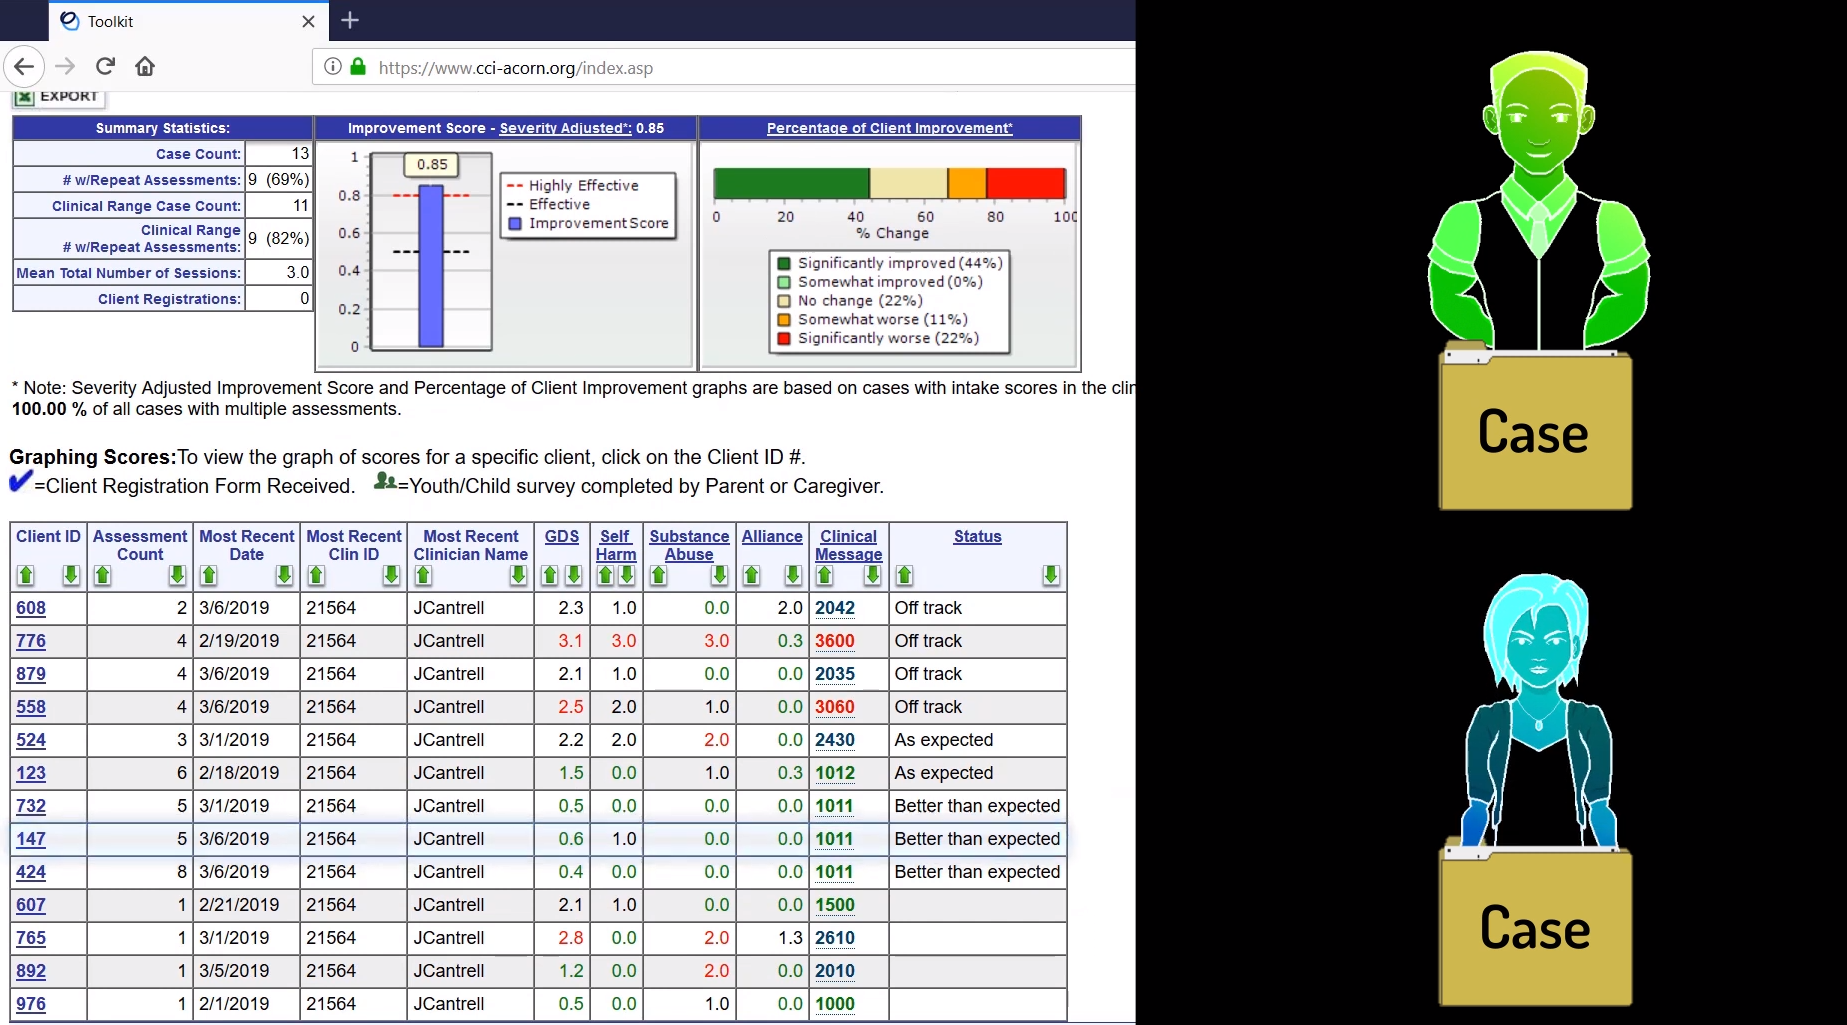Sort Assessment Count descending arrow

point(177,575)
